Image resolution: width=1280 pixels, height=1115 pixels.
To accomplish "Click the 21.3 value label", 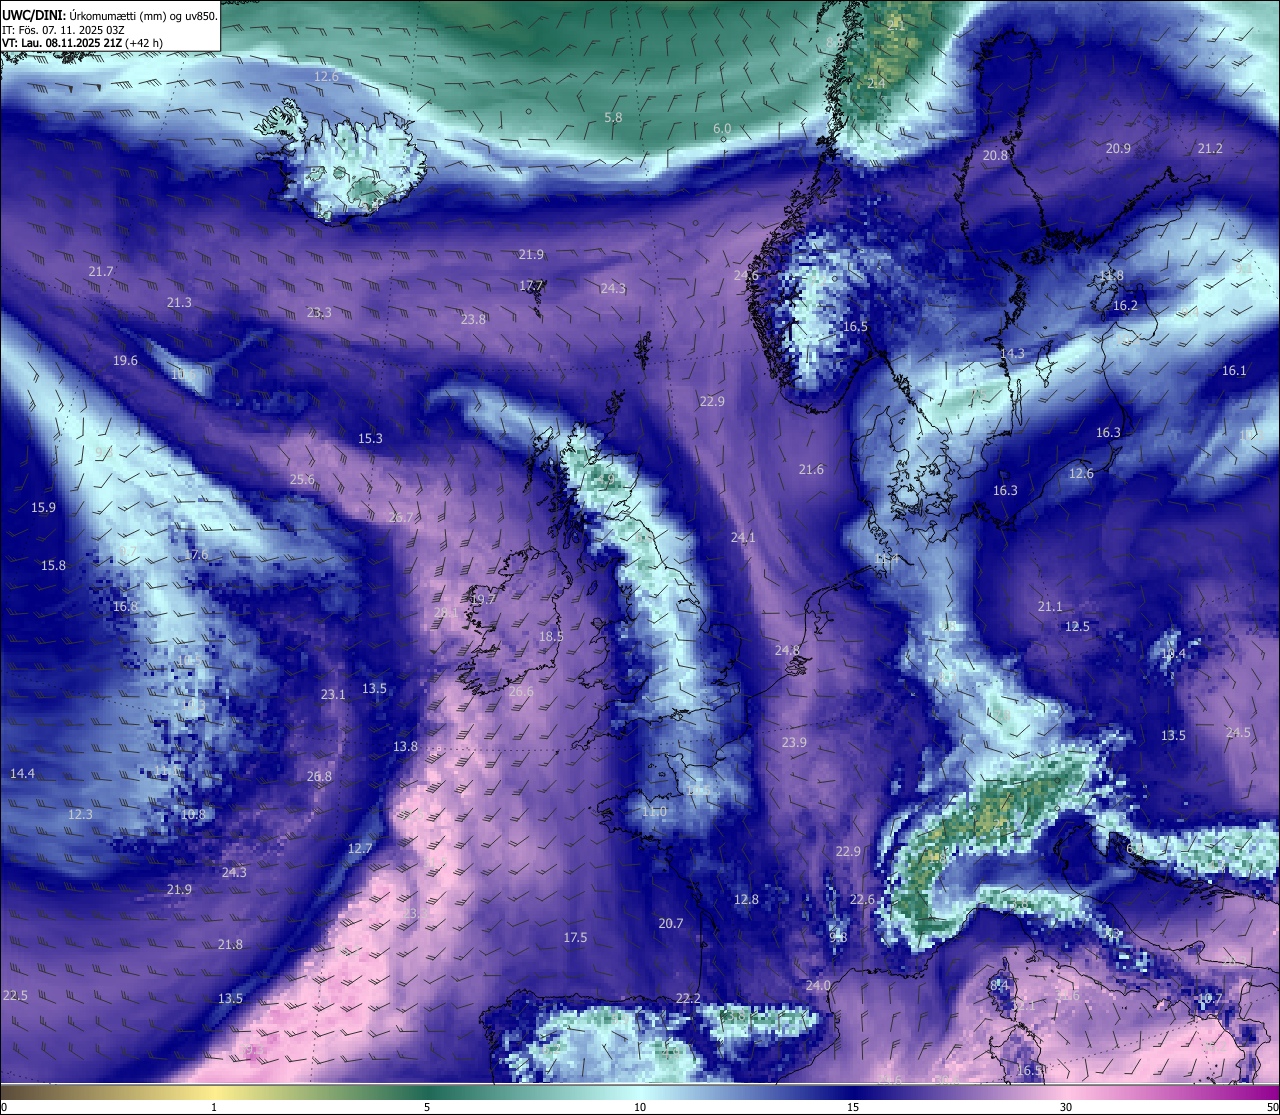I will point(179,302).
